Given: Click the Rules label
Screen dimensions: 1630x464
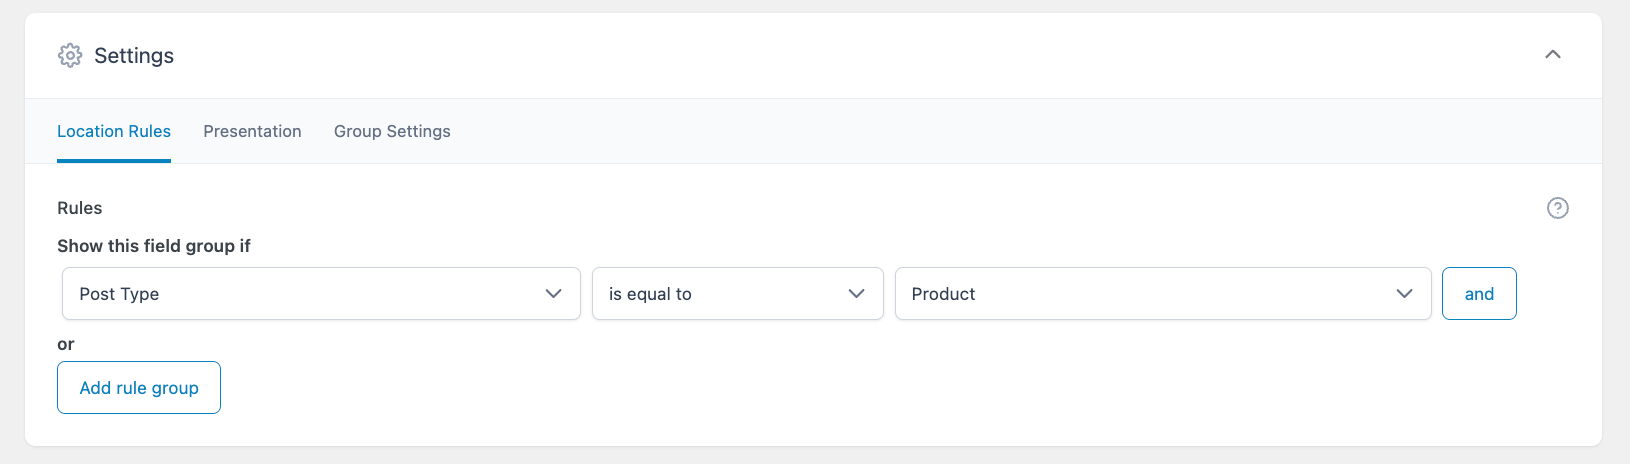Looking at the screenshot, I should point(80,208).
